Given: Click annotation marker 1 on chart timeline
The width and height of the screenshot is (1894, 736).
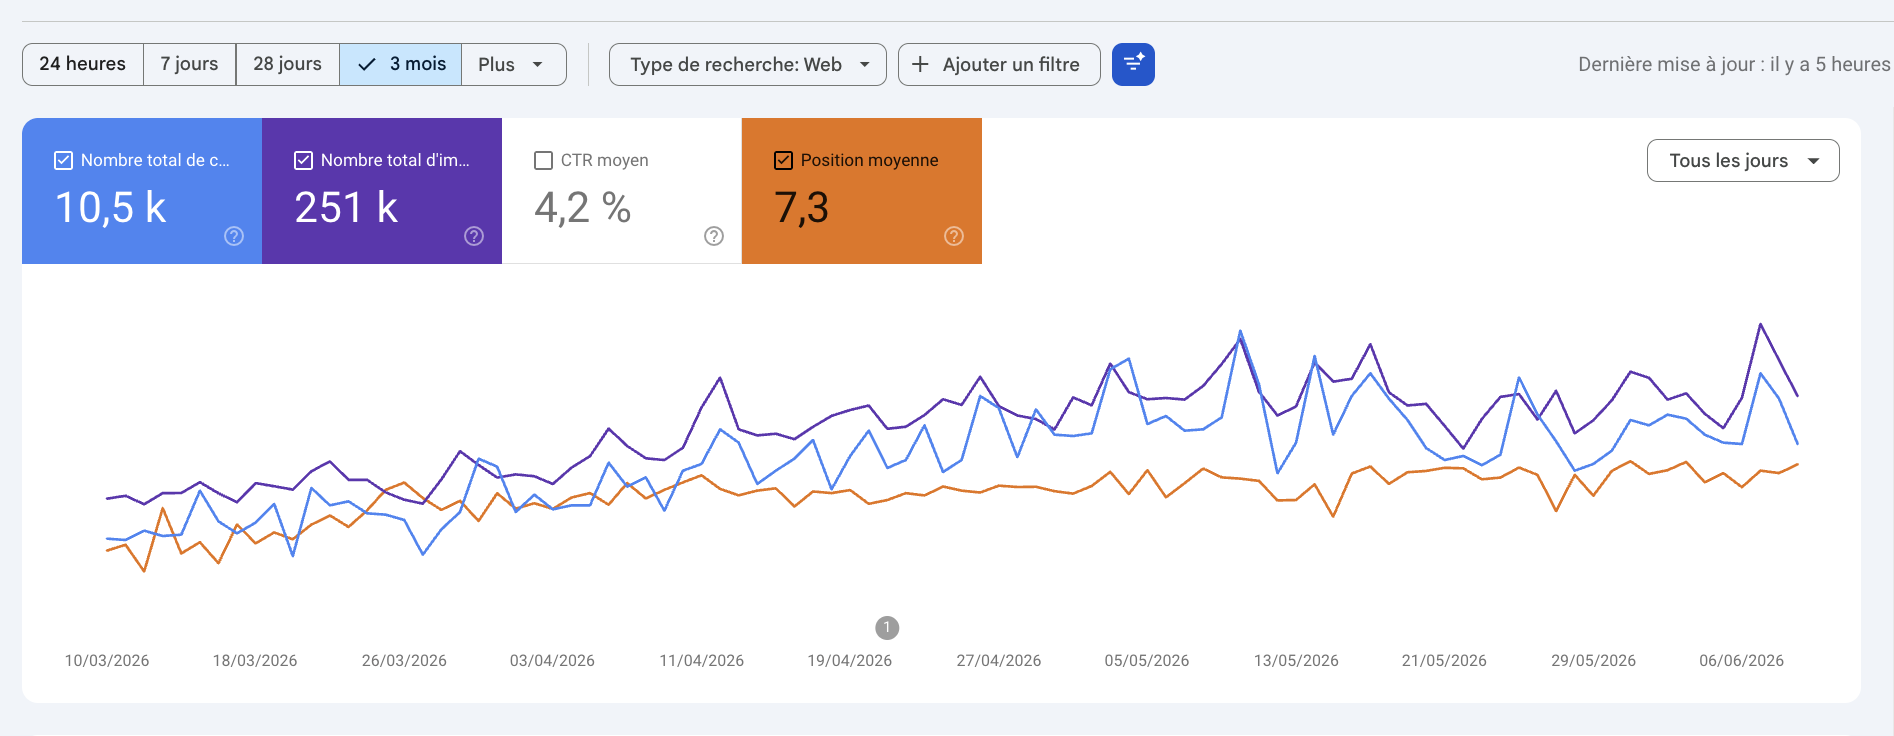Looking at the screenshot, I should click(x=887, y=628).
